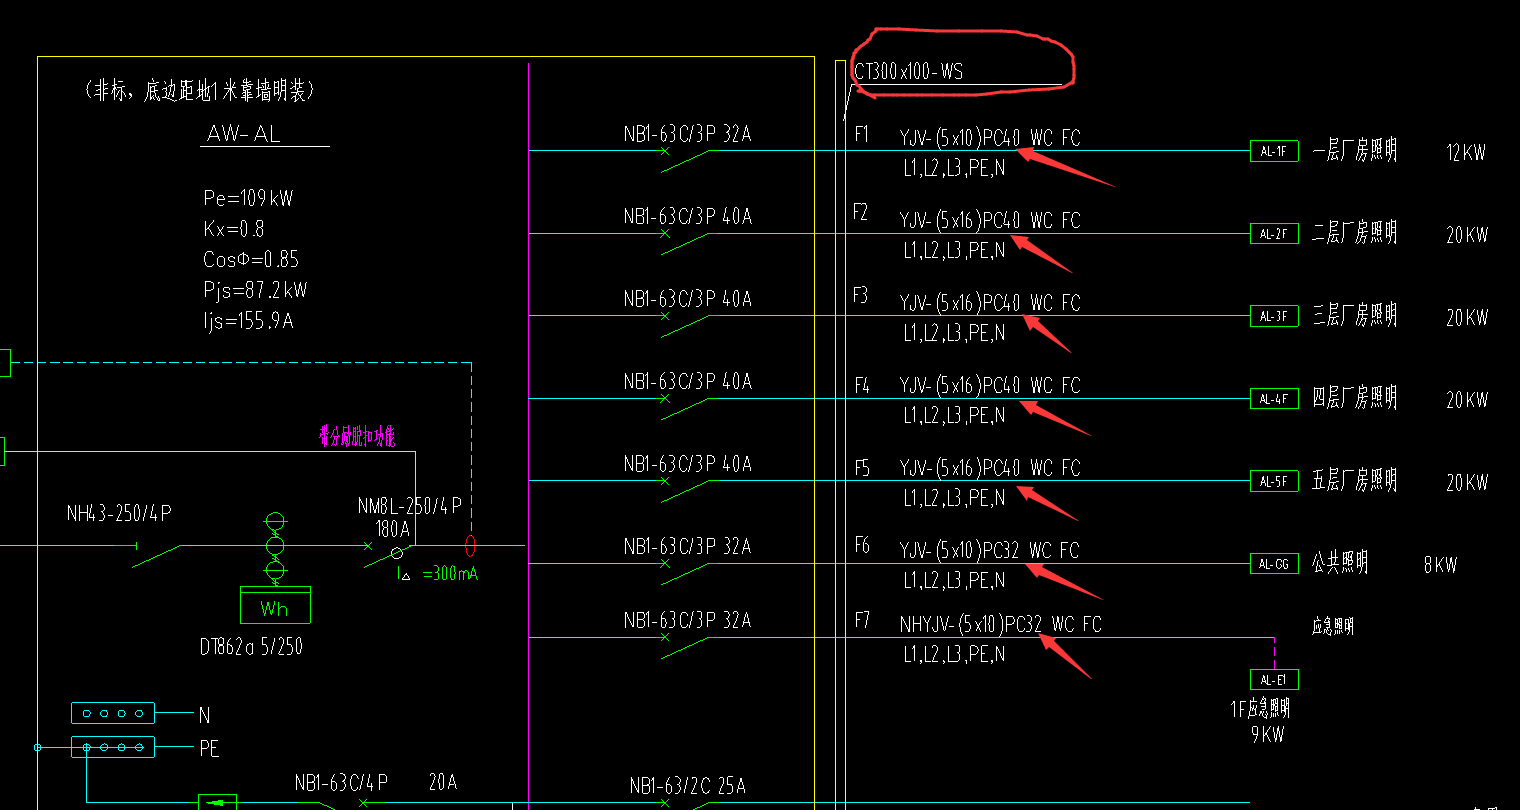Select the 公共照明 load description
The image size is (1520, 810).
point(1340,563)
